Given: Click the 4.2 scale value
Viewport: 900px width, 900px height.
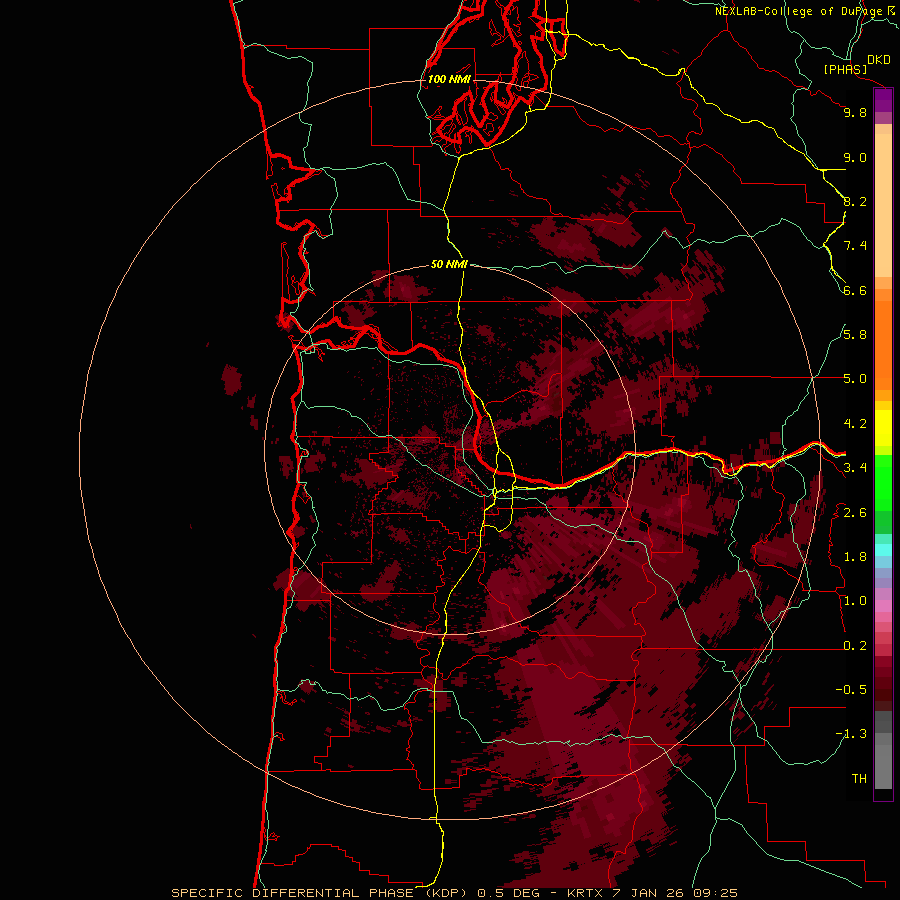Looking at the screenshot, I should (855, 424).
